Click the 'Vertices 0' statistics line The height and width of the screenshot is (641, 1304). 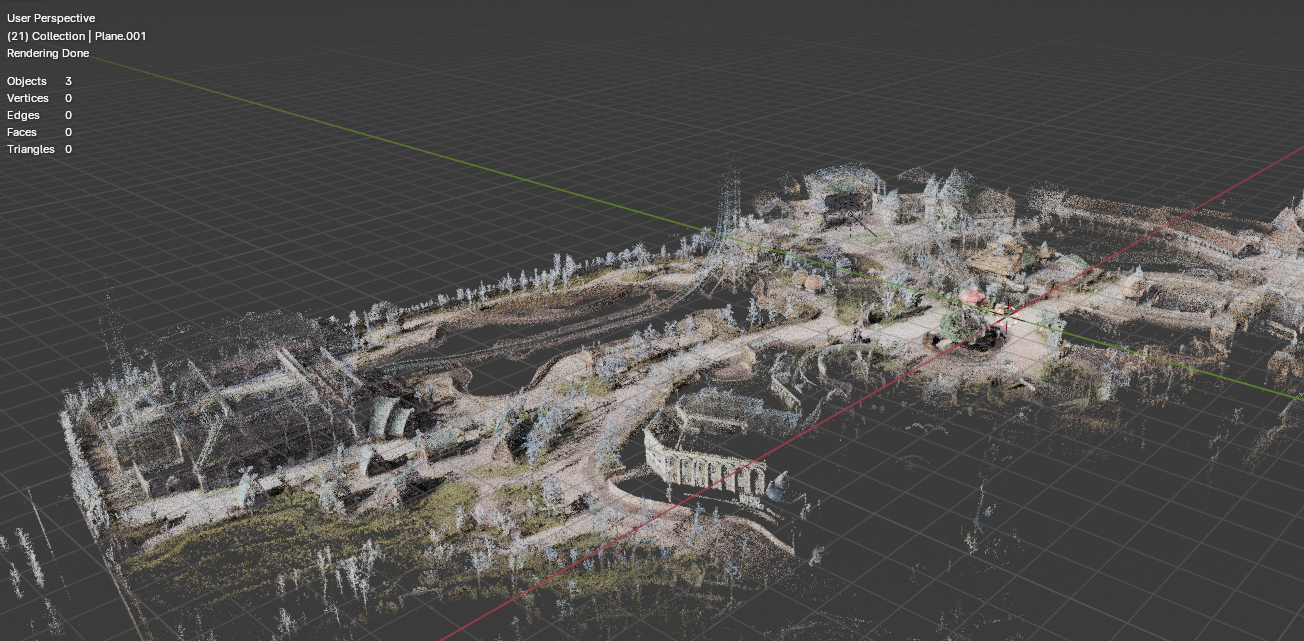(39, 98)
